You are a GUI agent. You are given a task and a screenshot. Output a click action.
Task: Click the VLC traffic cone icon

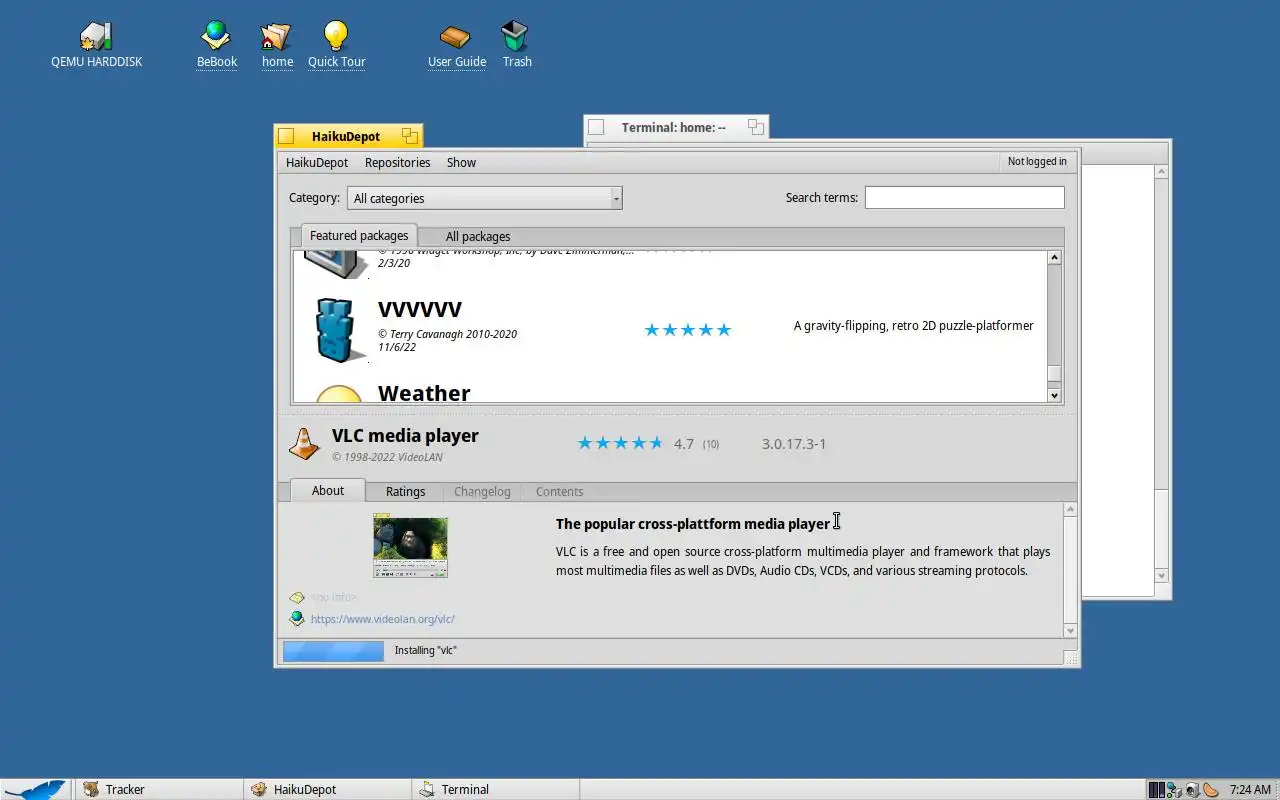(x=304, y=443)
